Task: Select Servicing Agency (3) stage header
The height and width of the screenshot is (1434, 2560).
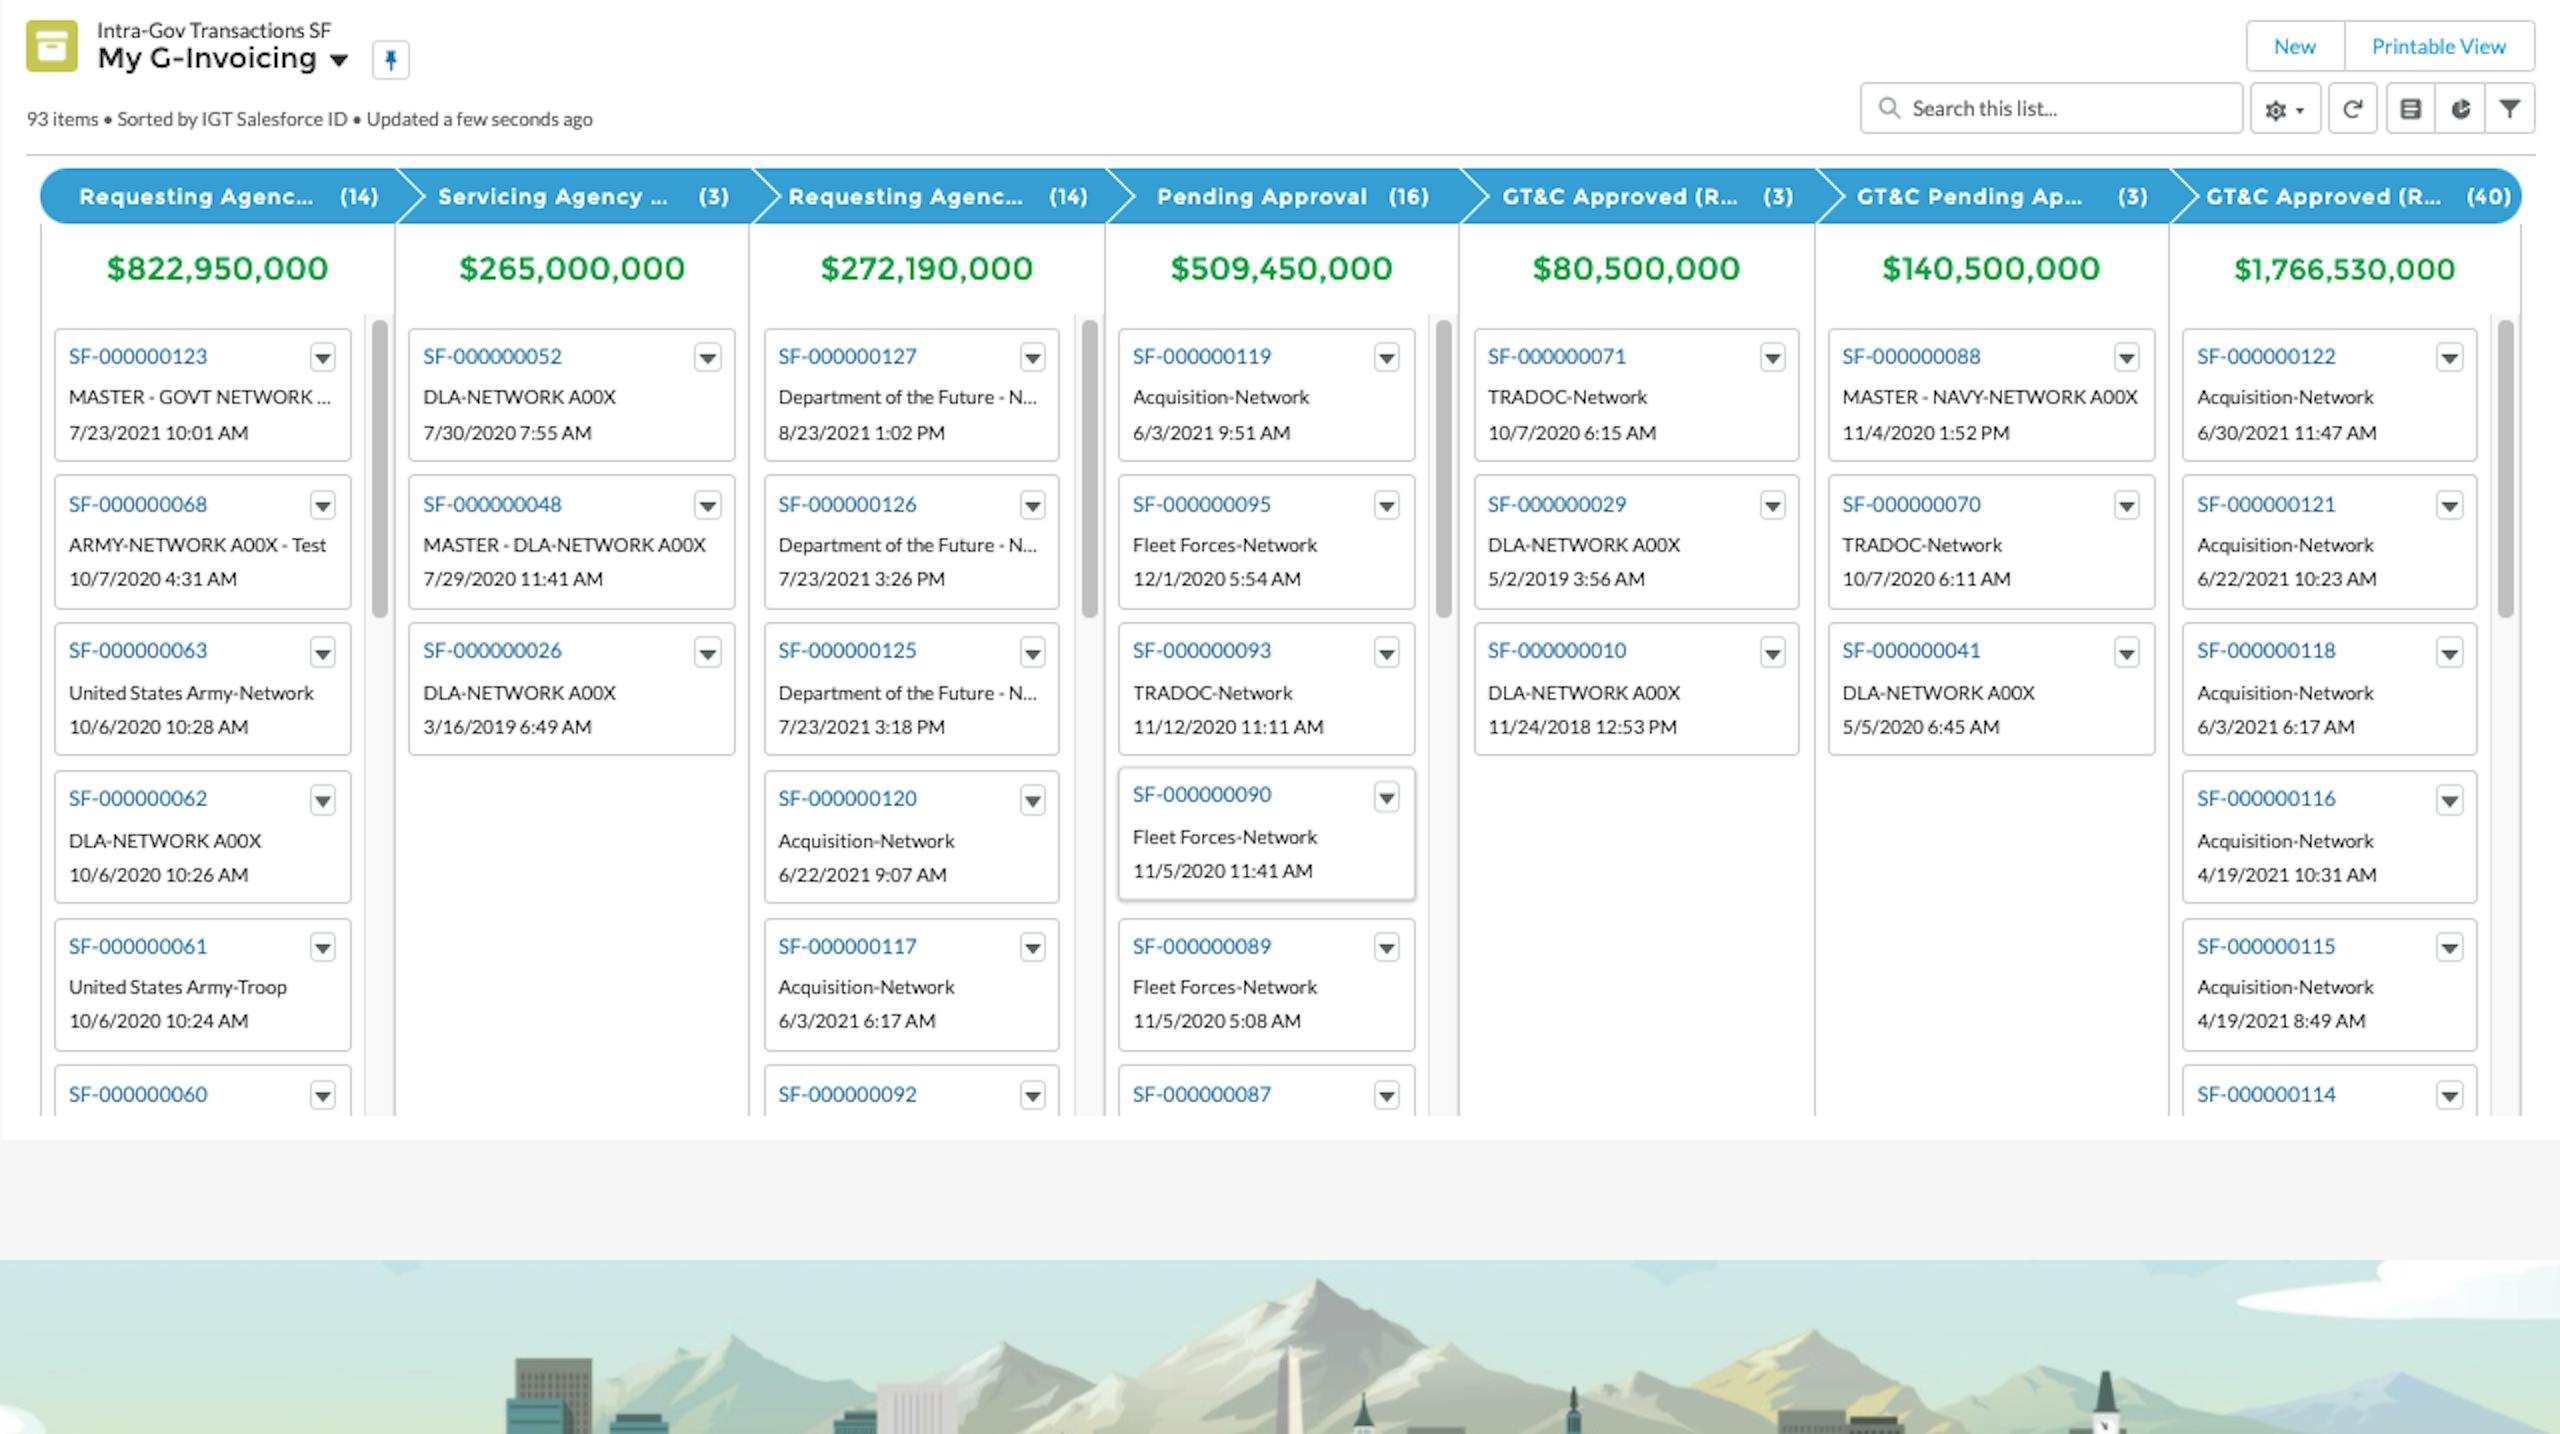Action: [572, 197]
